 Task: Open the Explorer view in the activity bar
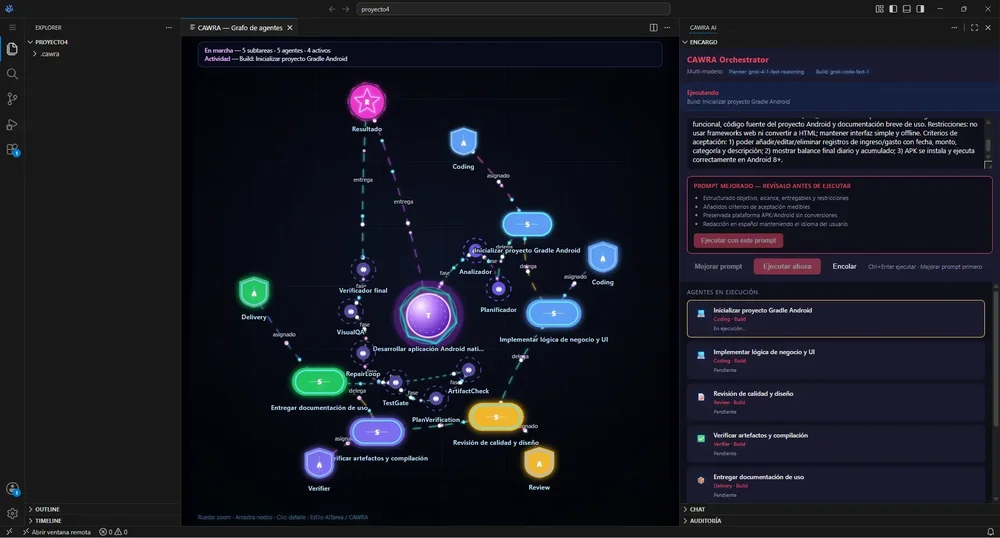[x=12, y=49]
